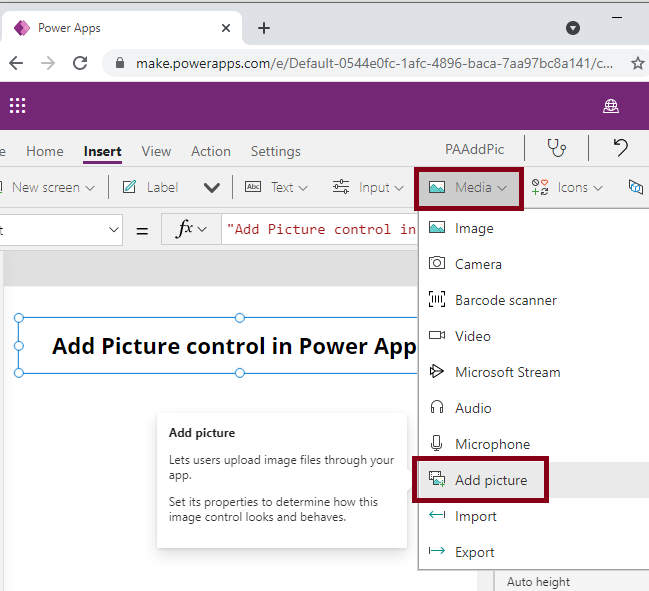The width and height of the screenshot is (649, 591).
Task: Click the PAAddPic app name
Action: [474, 149]
